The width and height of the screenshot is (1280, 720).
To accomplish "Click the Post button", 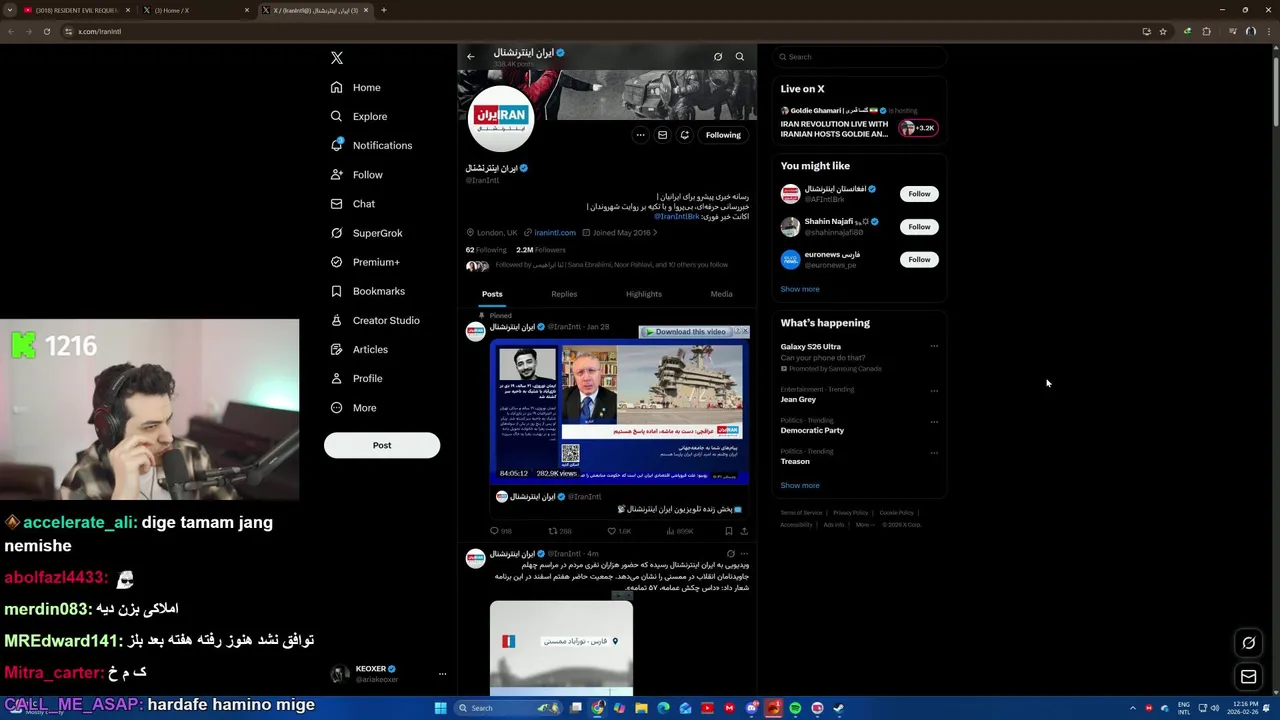I will point(382,445).
